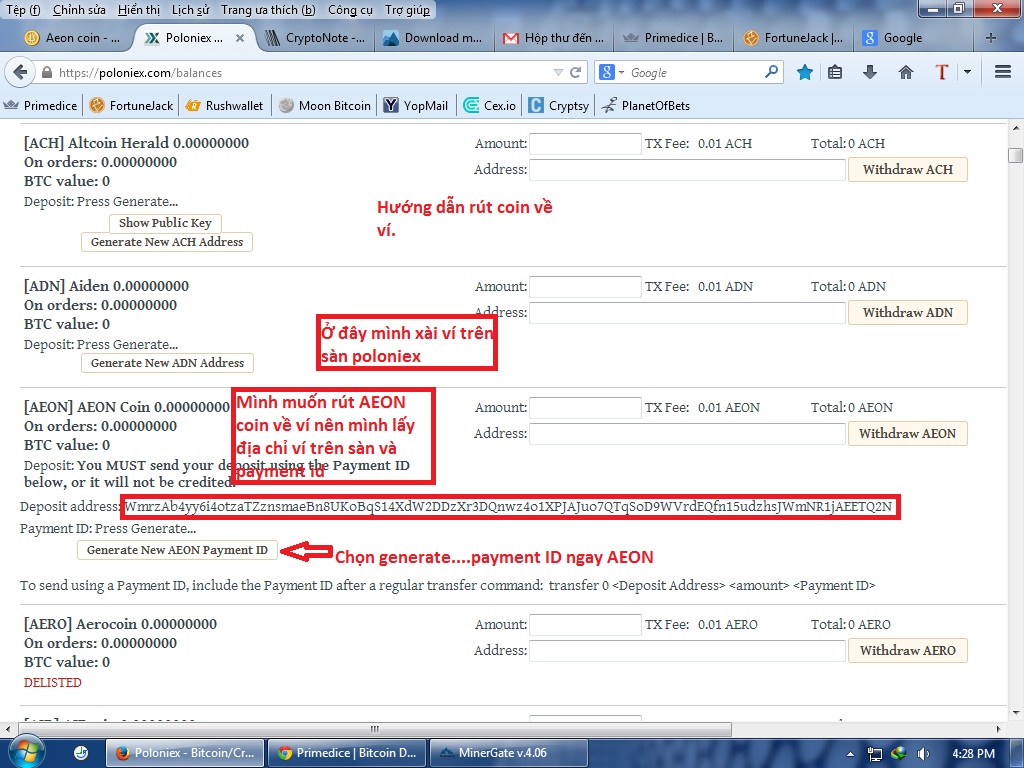Open Cryptsy bookmark
Viewport: 1024px width, 768px height.
click(558, 105)
